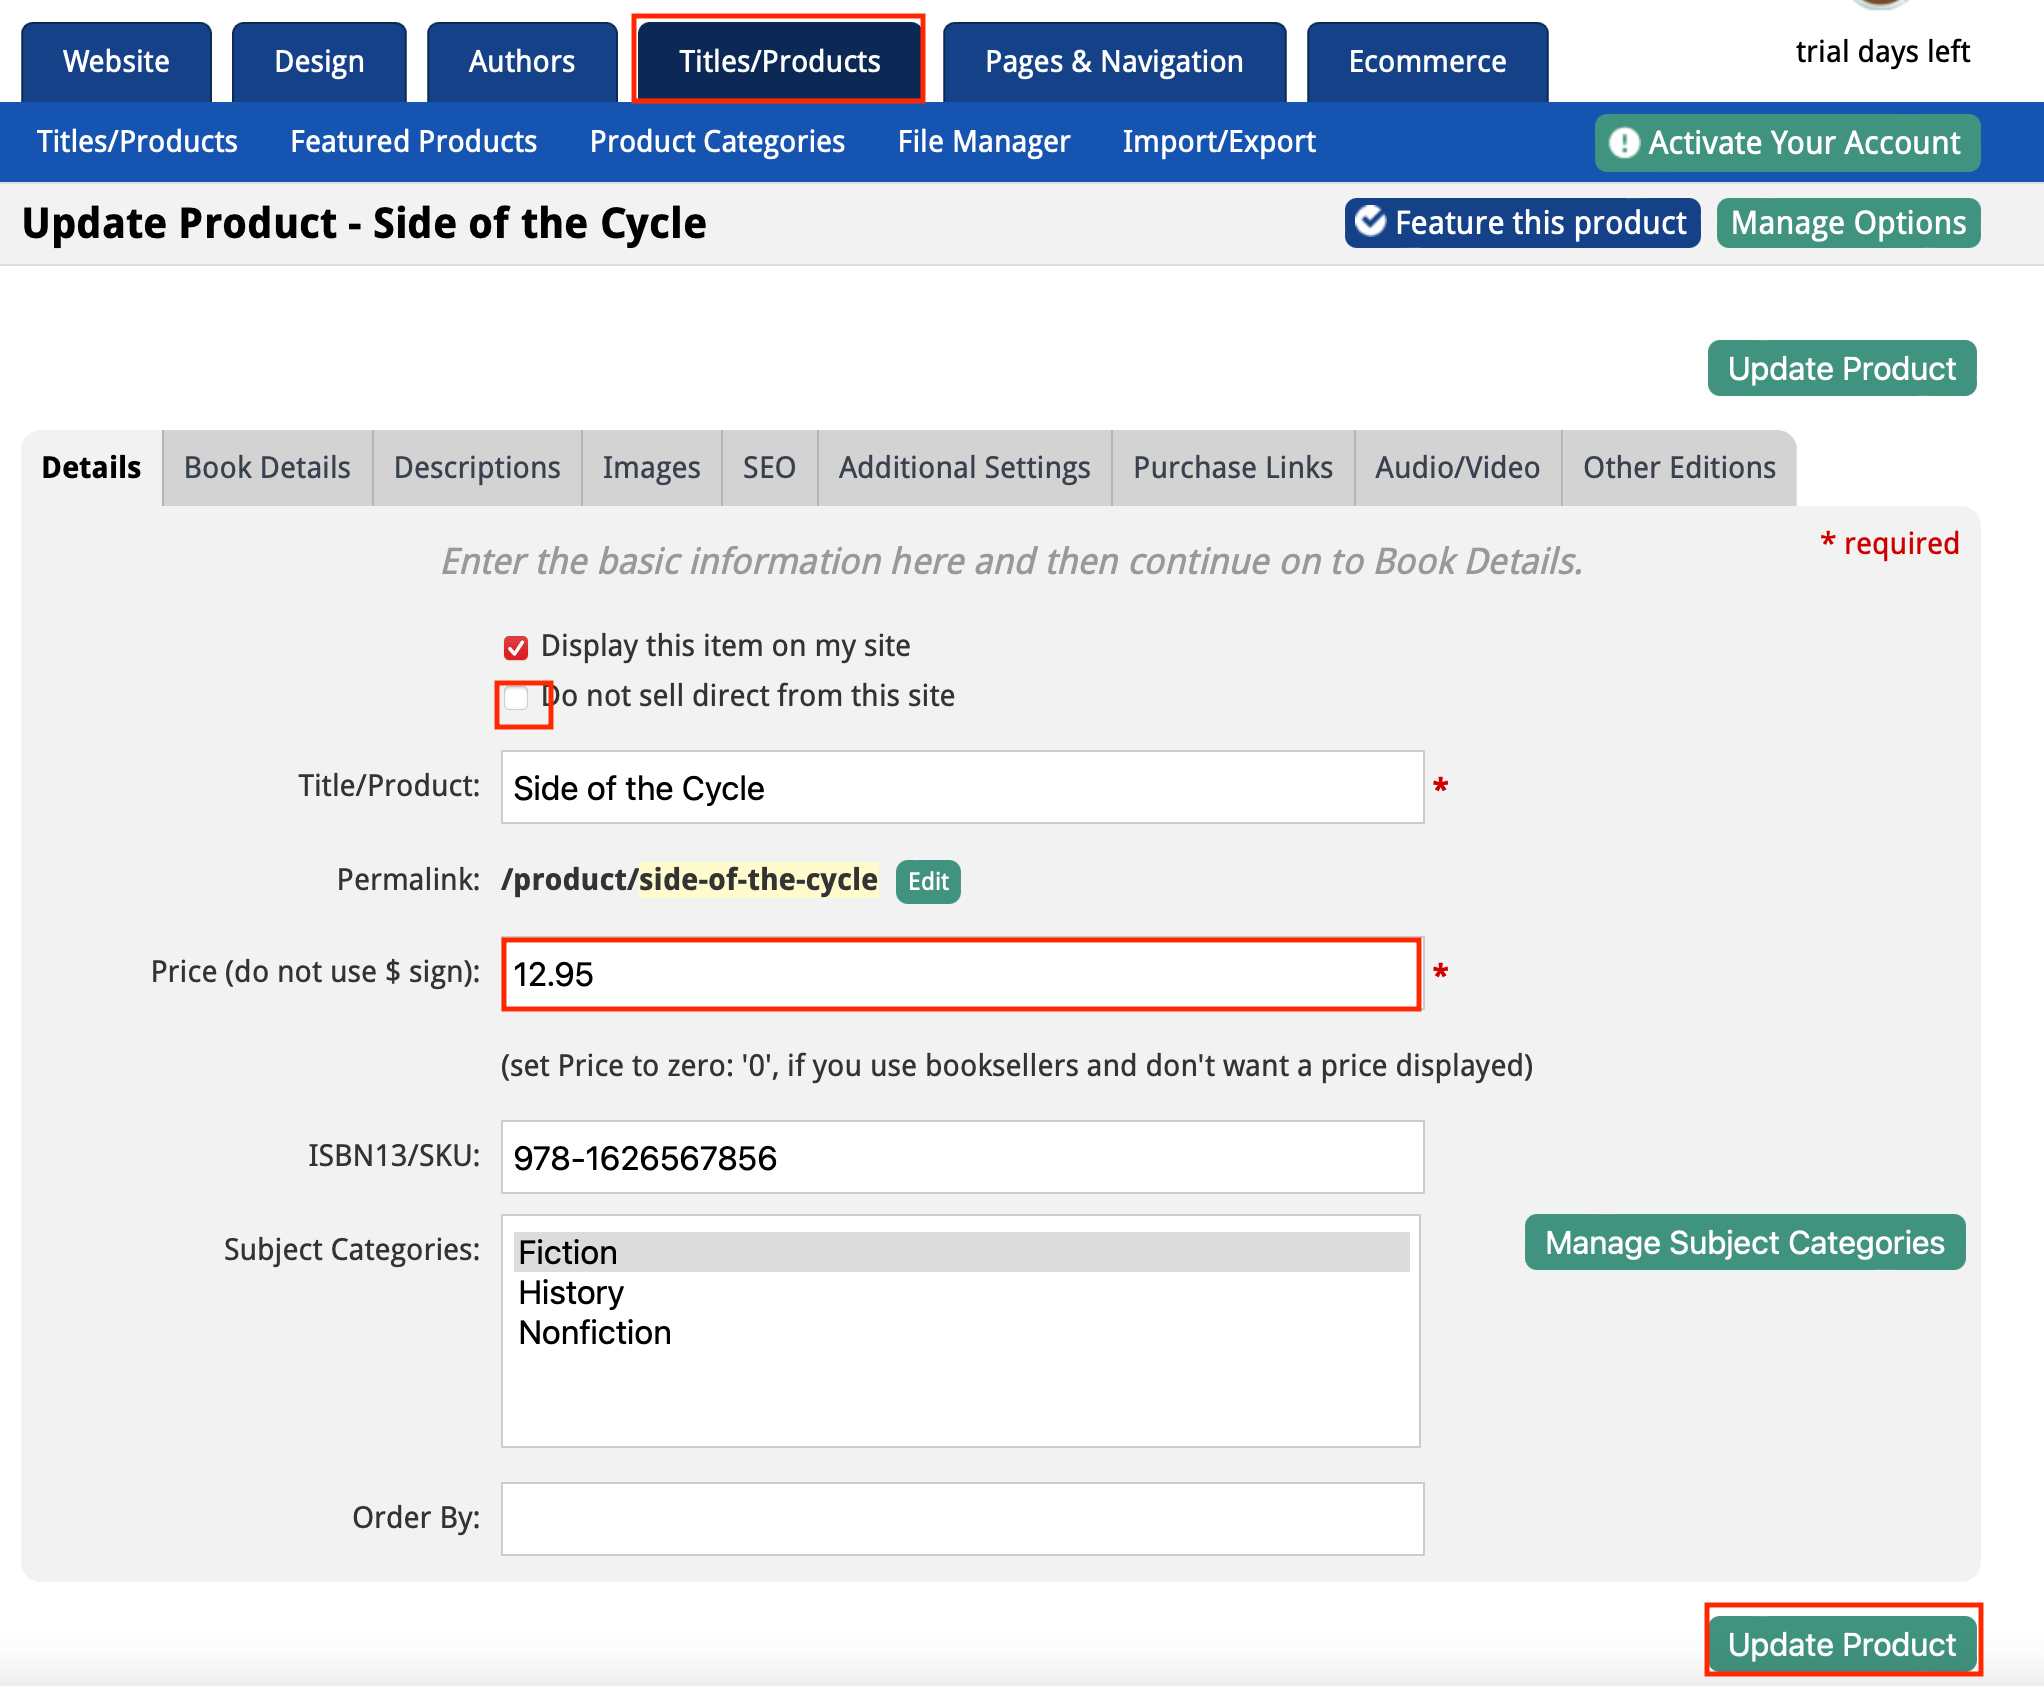This screenshot has height=1686, width=2044.
Task: Open Import/Export in the blue bar
Action: pyautogui.click(x=1218, y=142)
